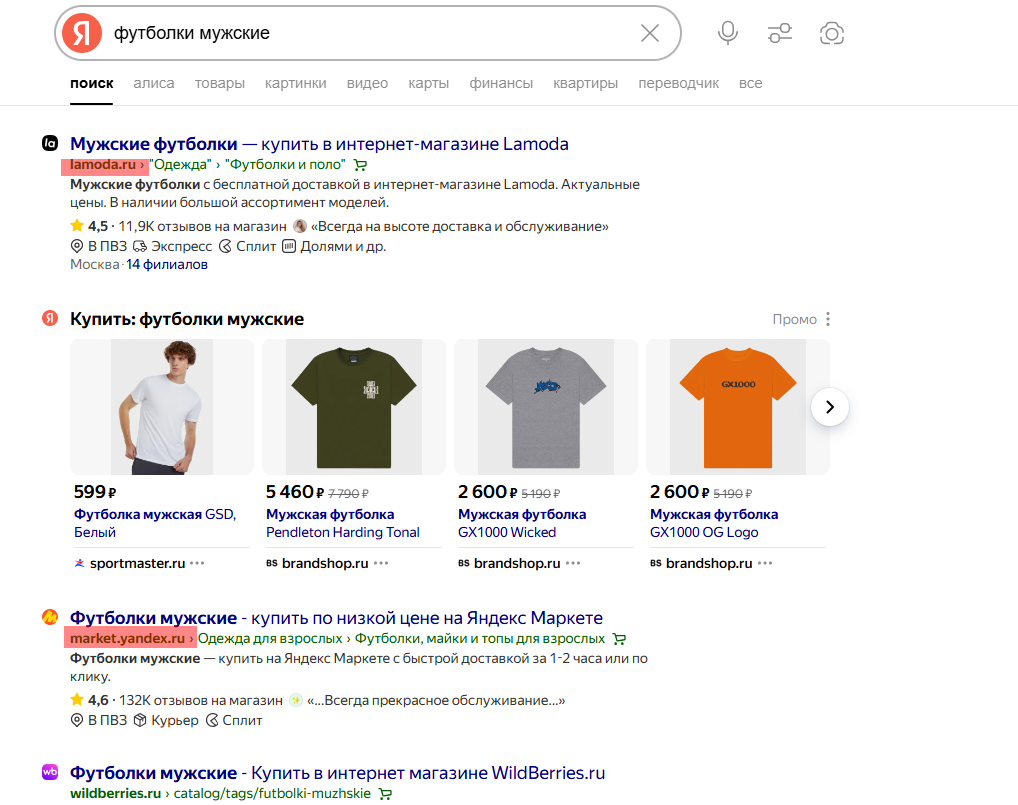This screenshot has width=1018, height=805.
Task: Click brandshop.ru under Pendleton Harding Tonal
Action: 325,564
